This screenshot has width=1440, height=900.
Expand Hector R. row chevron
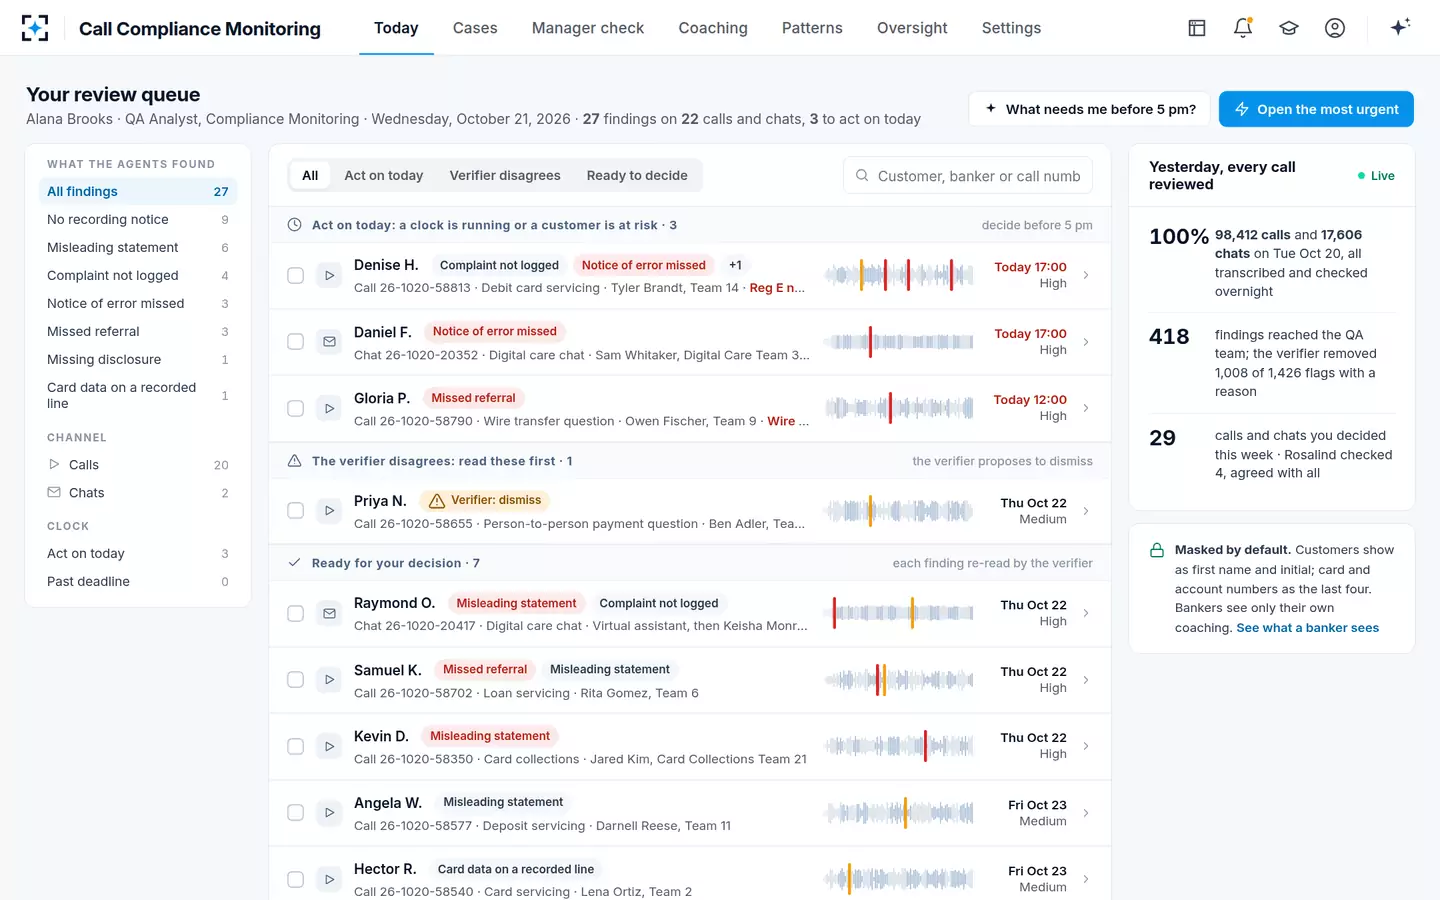tap(1086, 879)
